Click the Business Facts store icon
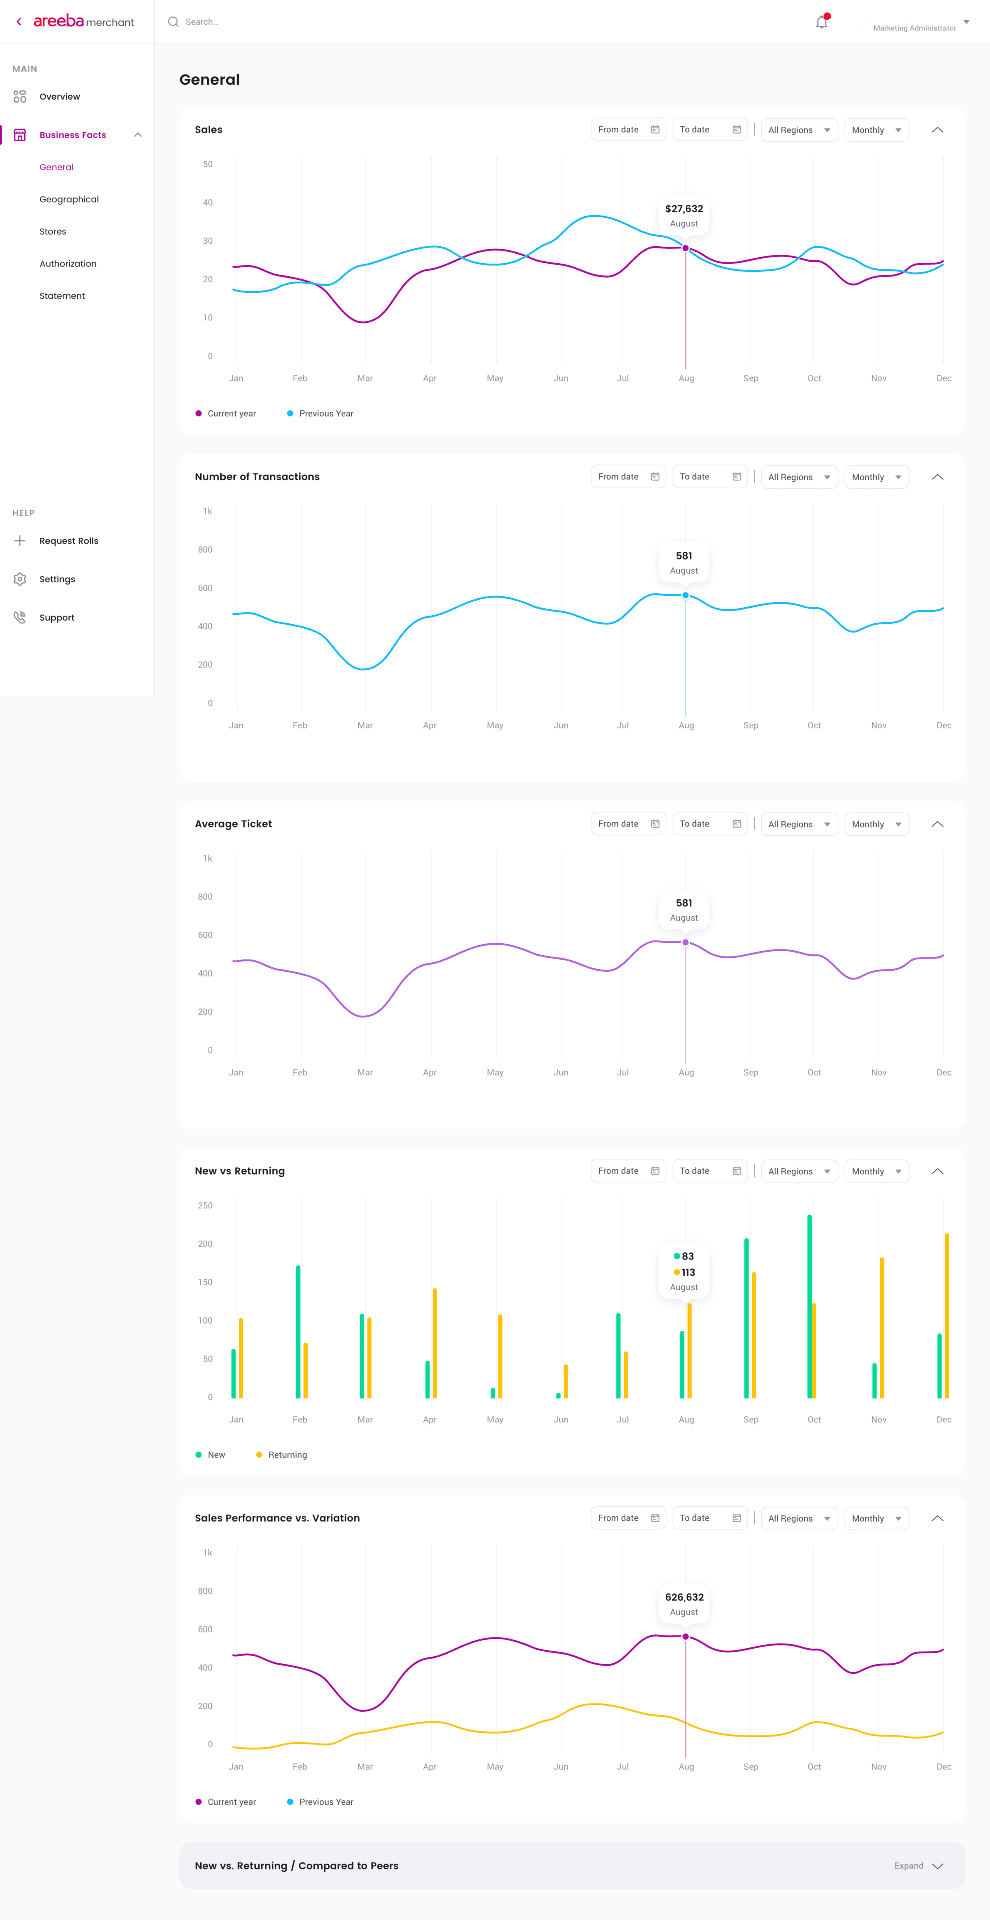This screenshot has width=990, height=1920. (x=20, y=135)
